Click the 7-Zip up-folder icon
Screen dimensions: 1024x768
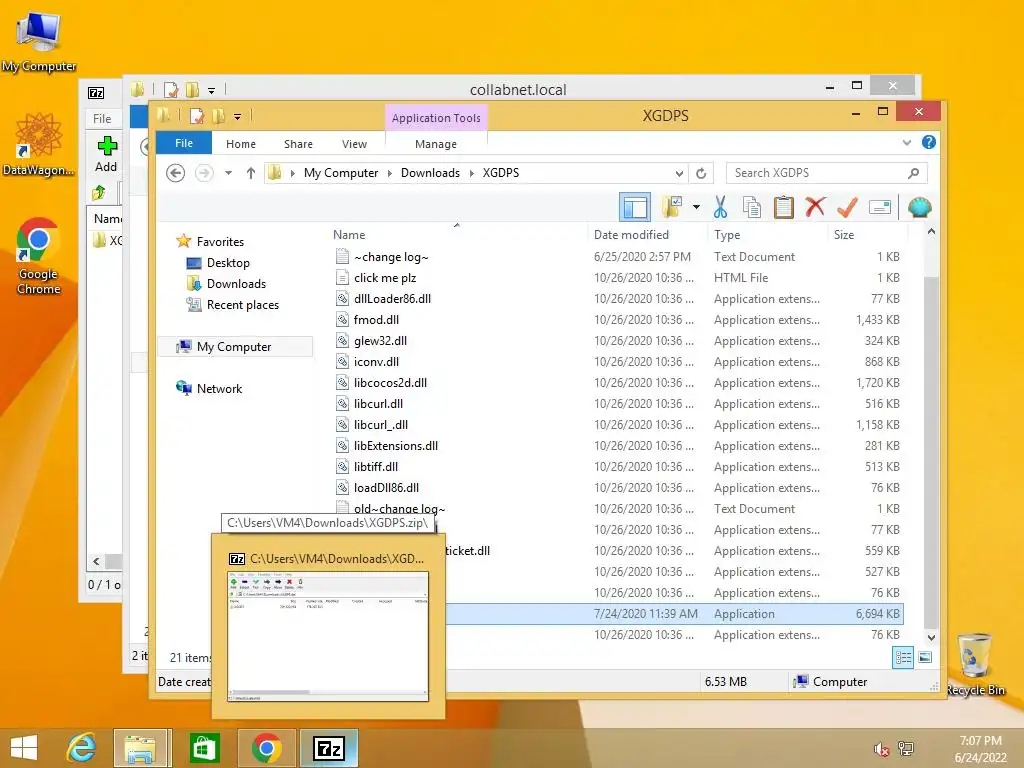click(99, 192)
